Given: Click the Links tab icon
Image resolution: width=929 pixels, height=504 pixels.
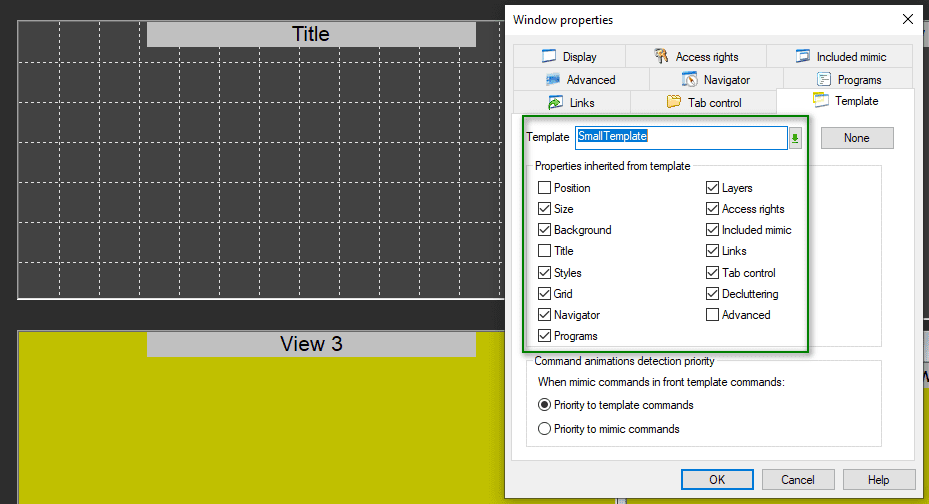Looking at the screenshot, I should (x=555, y=102).
